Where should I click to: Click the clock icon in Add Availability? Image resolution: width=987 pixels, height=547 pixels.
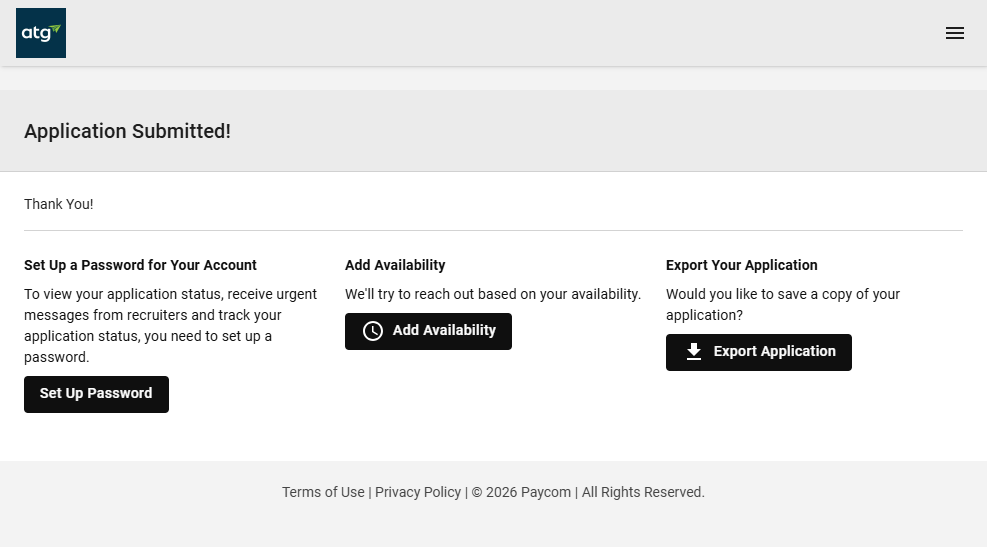[x=373, y=331]
